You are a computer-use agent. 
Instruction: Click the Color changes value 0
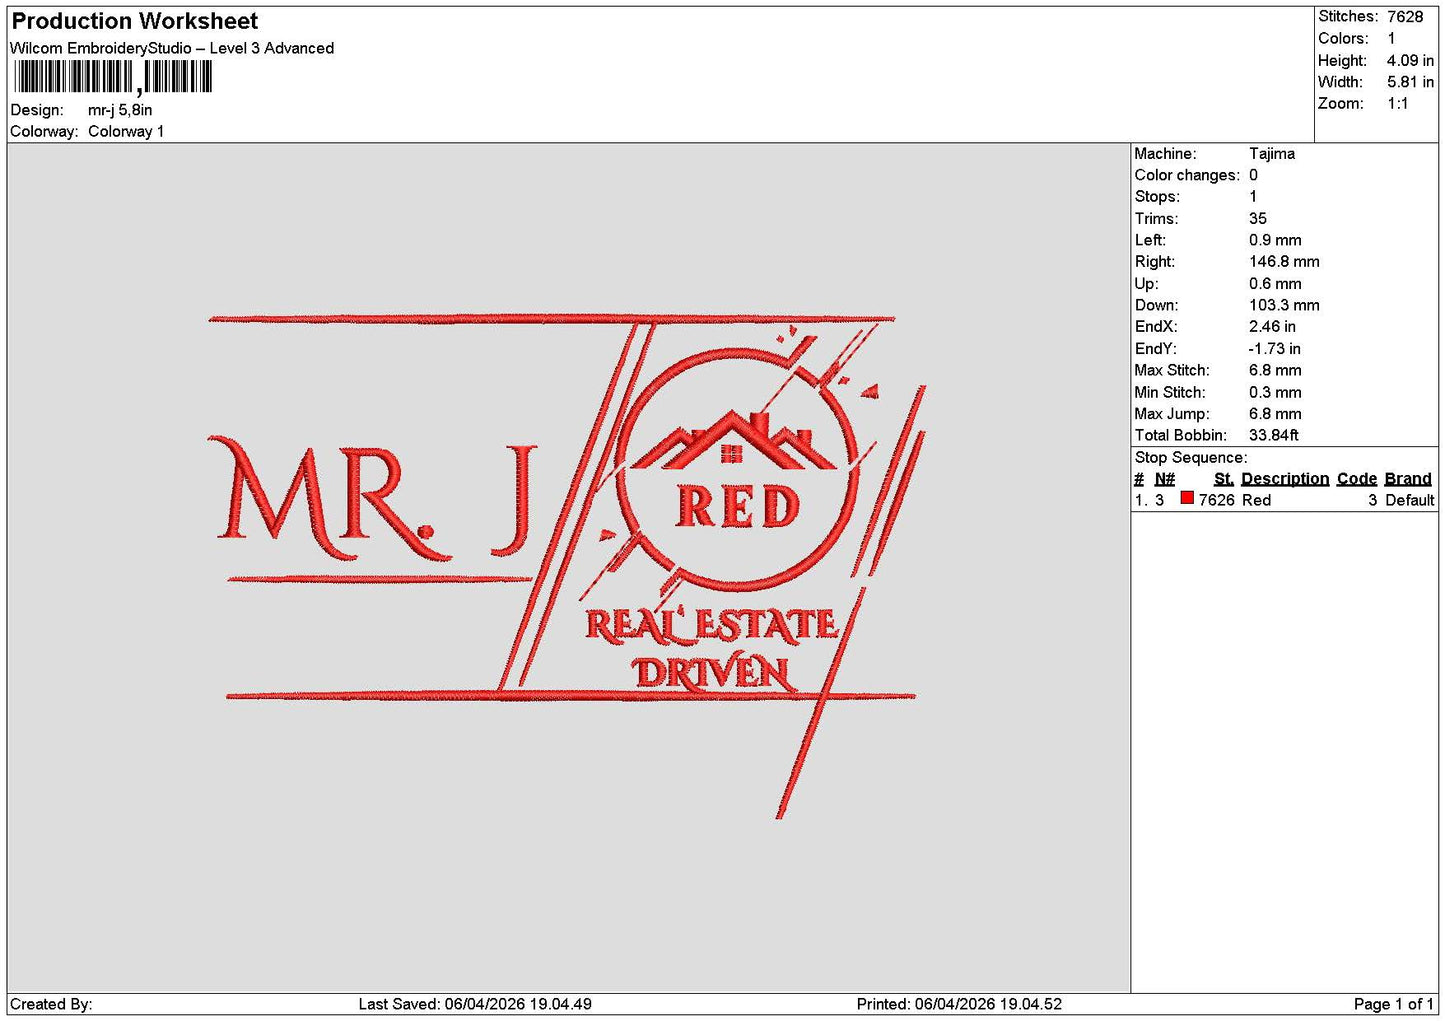pyautogui.click(x=1253, y=175)
